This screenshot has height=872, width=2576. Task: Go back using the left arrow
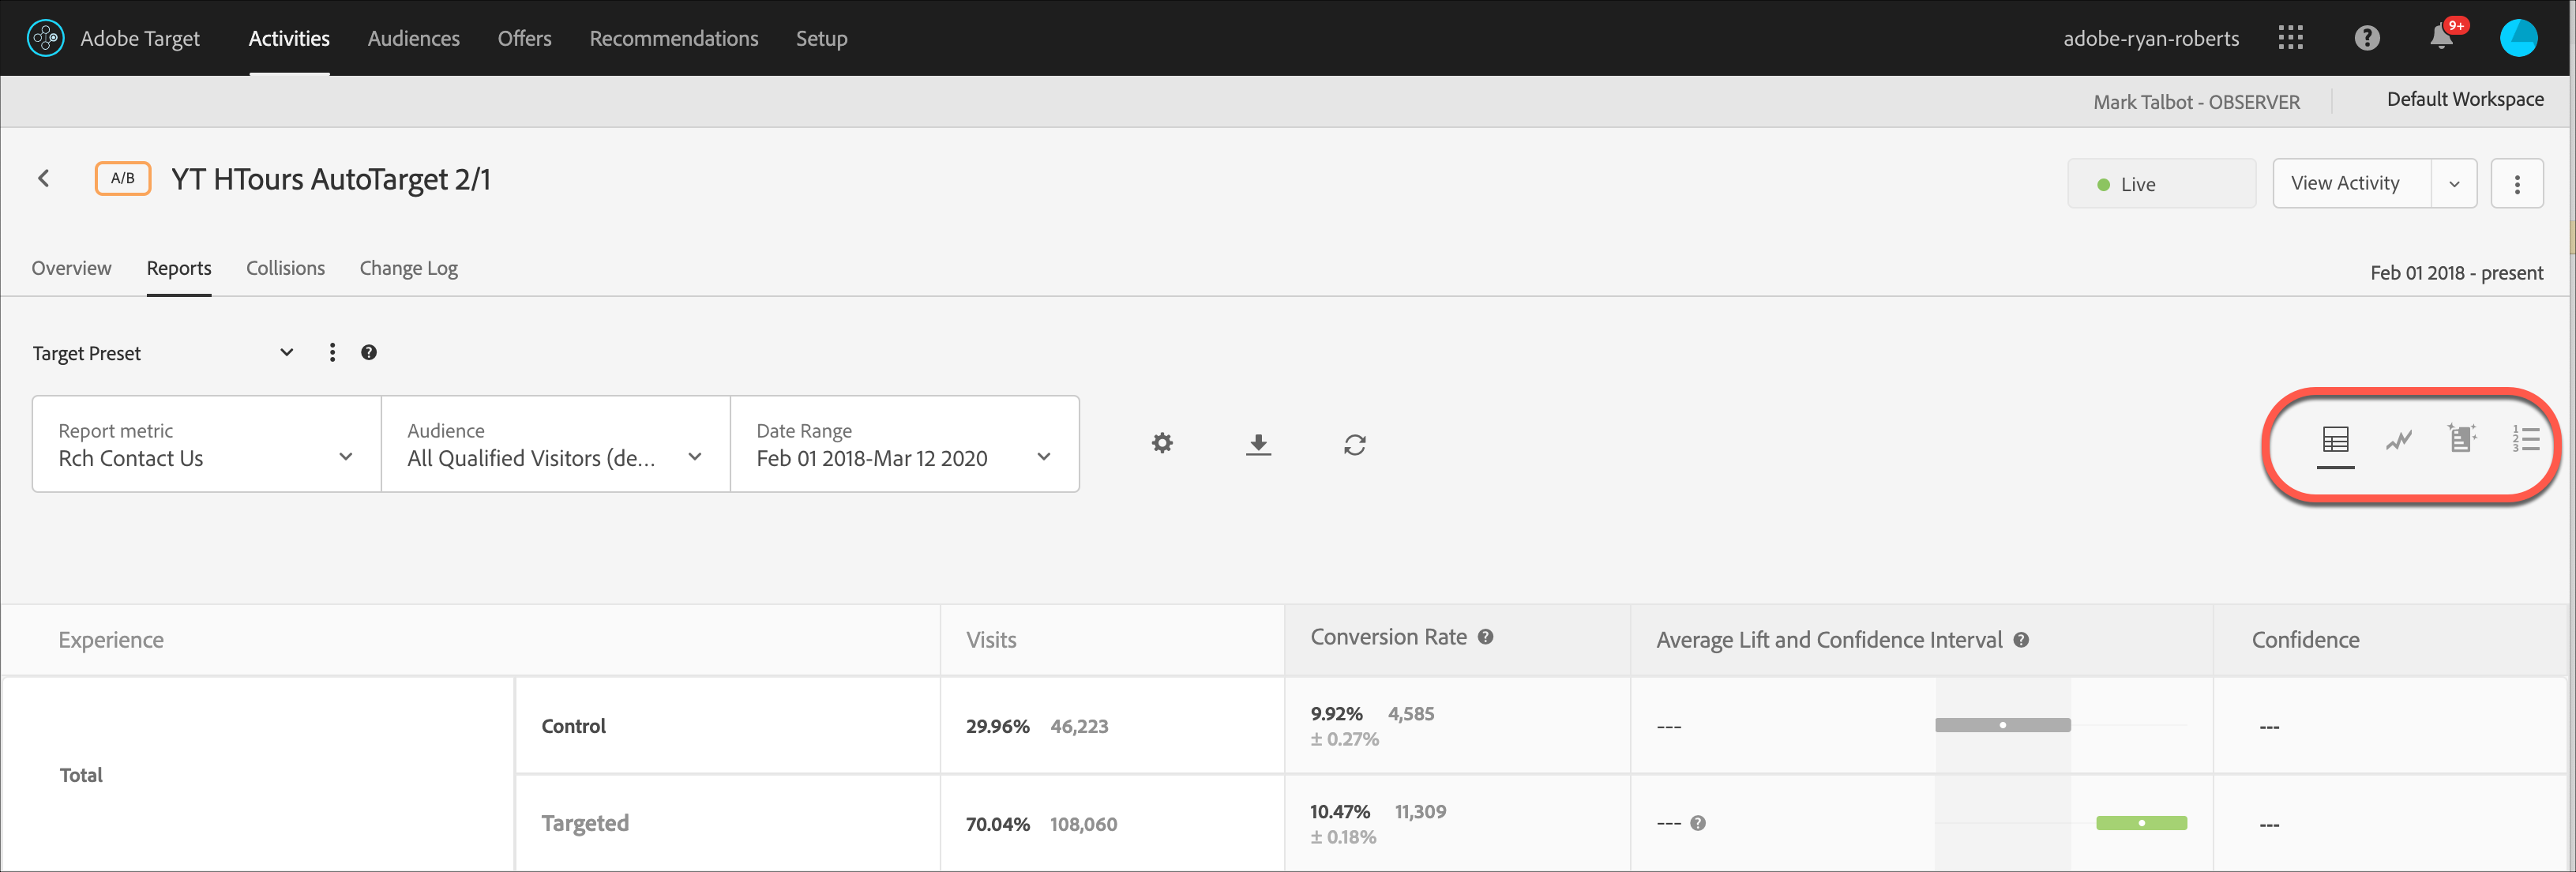pos(44,178)
